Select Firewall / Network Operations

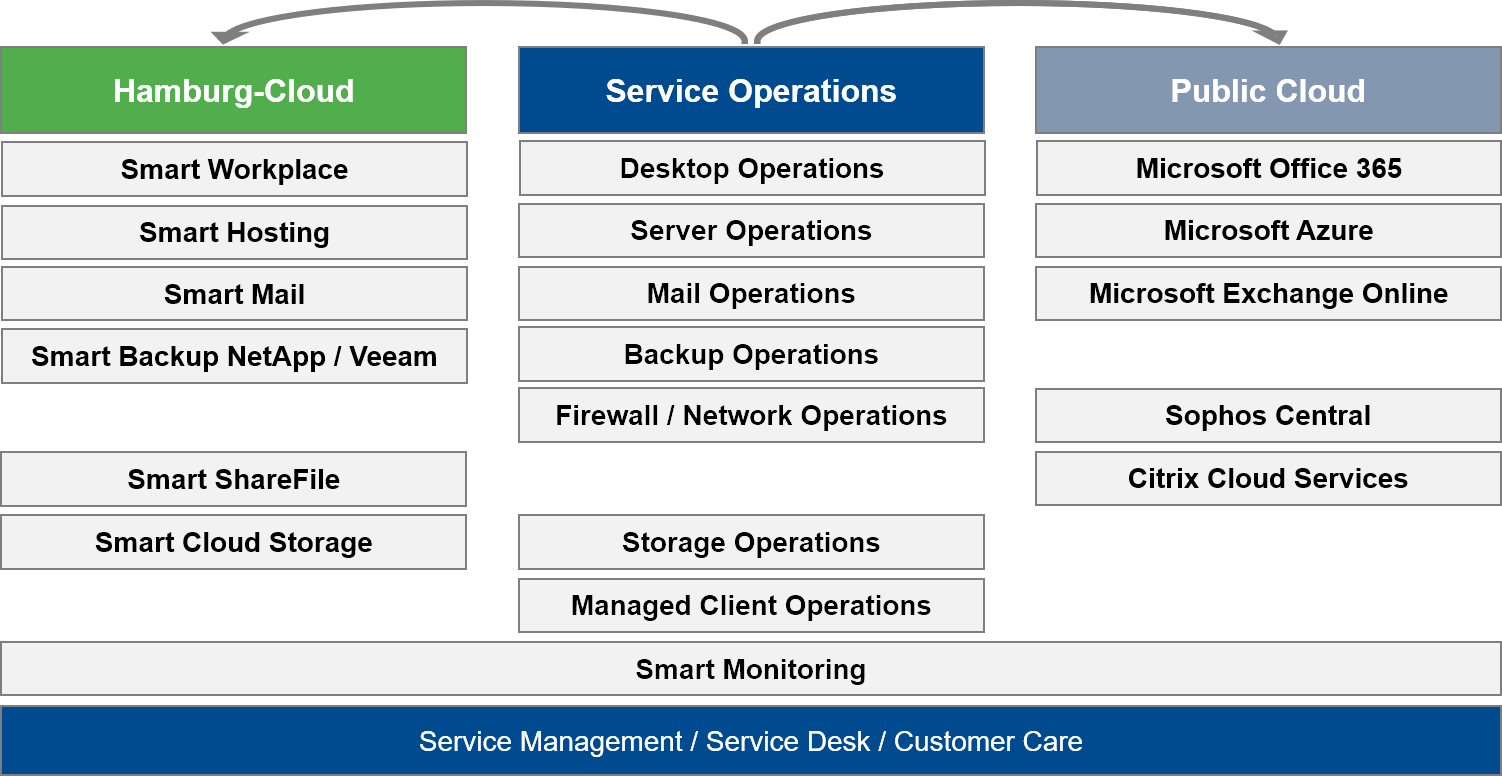click(751, 415)
